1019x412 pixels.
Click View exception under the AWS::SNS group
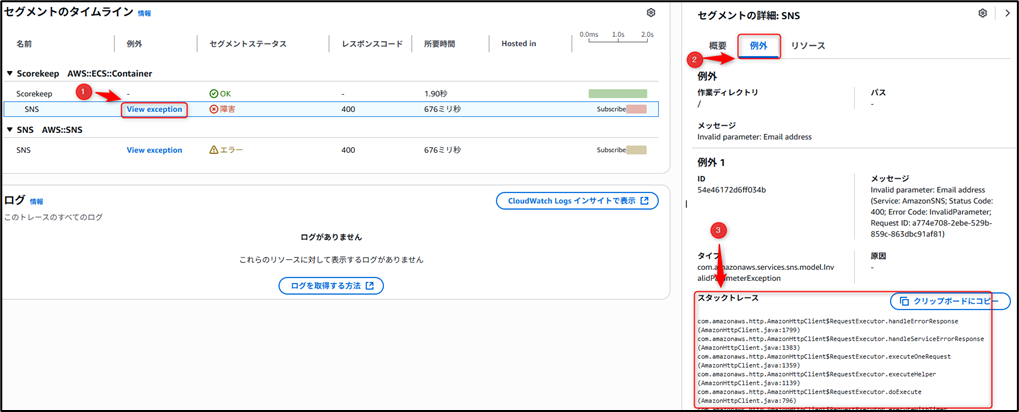pyautogui.click(x=154, y=150)
